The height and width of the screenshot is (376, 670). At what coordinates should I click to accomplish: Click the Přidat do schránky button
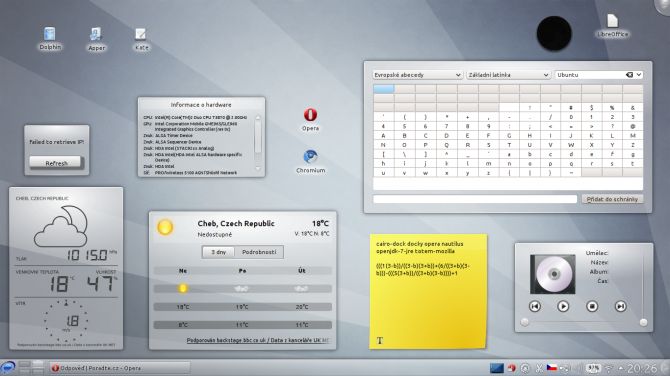(x=612, y=199)
